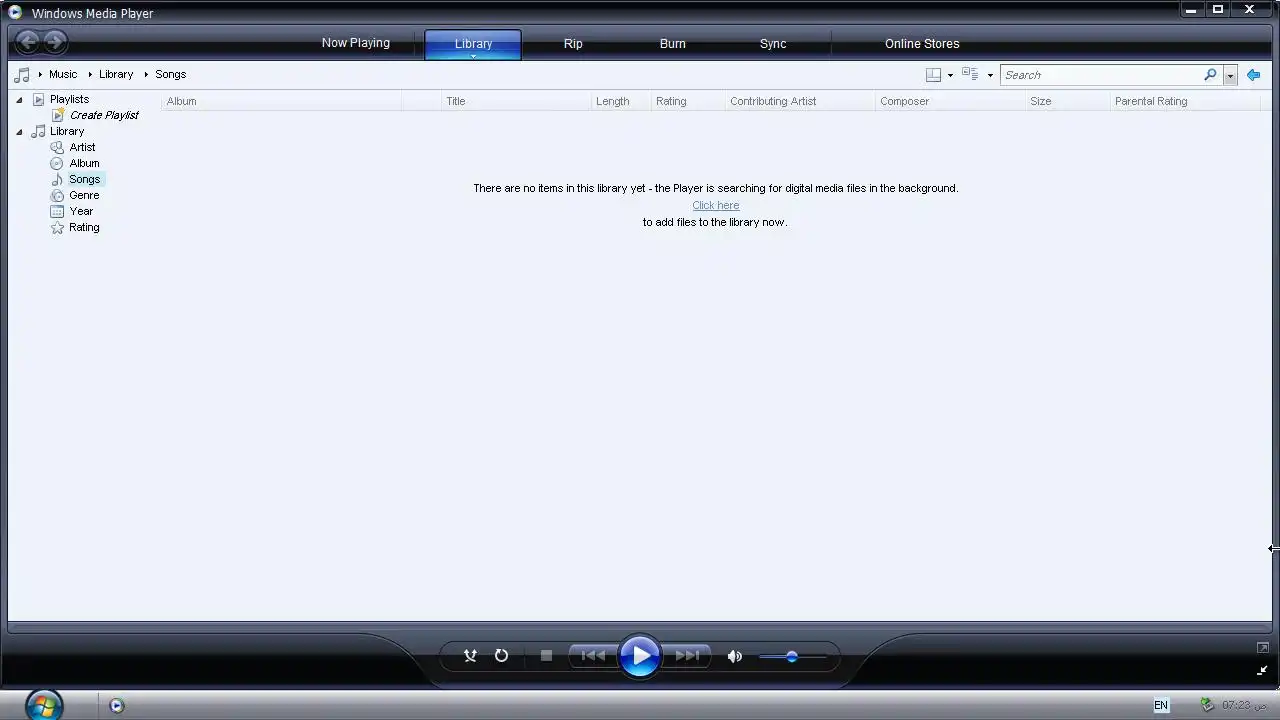The image size is (1280, 720).
Task: Expand the arrow between Library and Songs
Action: coord(145,74)
